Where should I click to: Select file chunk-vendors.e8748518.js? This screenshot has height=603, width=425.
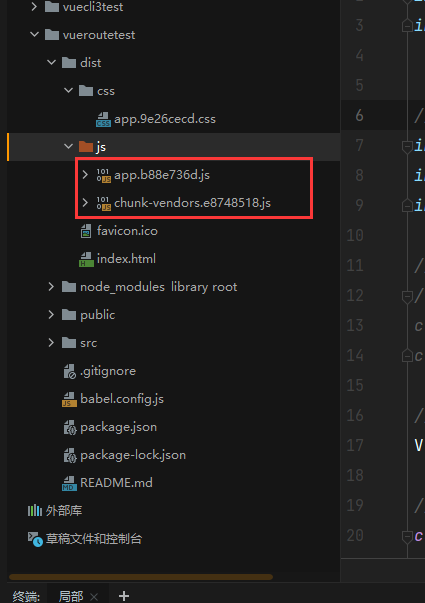(192, 203)
